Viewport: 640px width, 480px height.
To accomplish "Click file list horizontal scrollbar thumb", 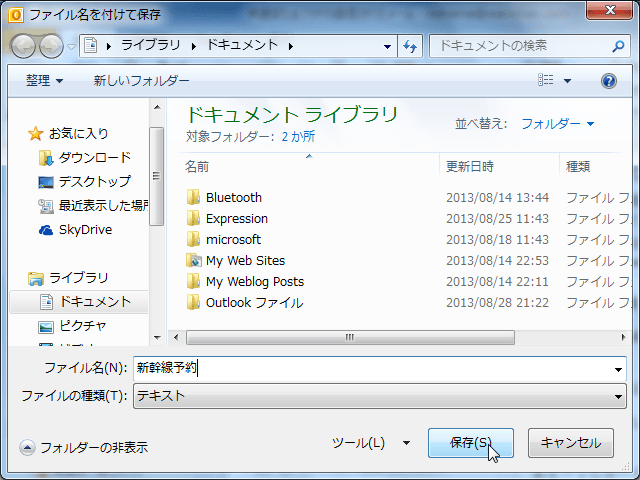I will [x=350, y=338].
